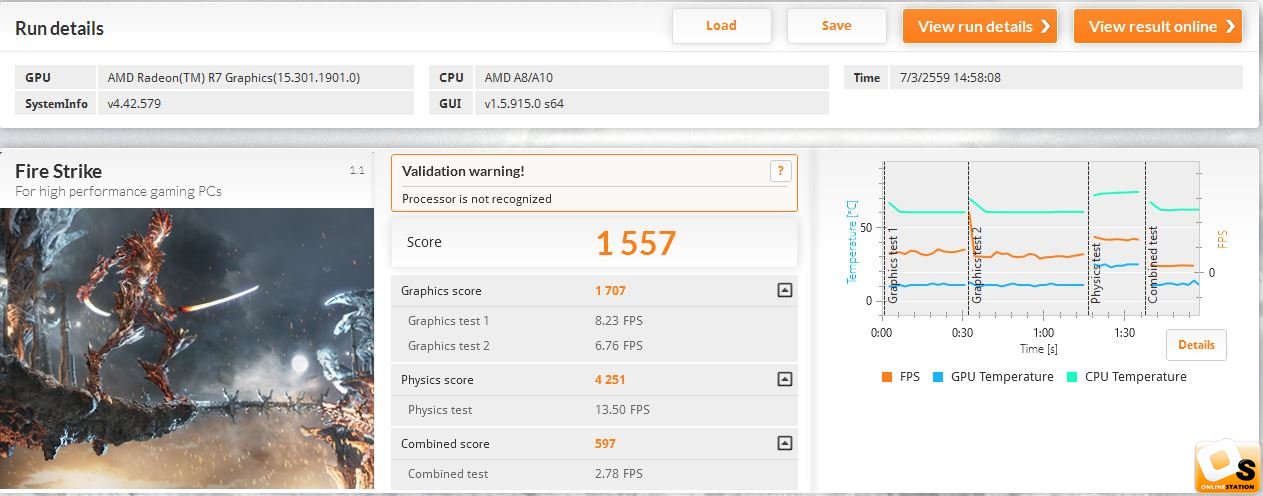
Task: Collapse the Graphics score section
Action: (x=785, y=291)
